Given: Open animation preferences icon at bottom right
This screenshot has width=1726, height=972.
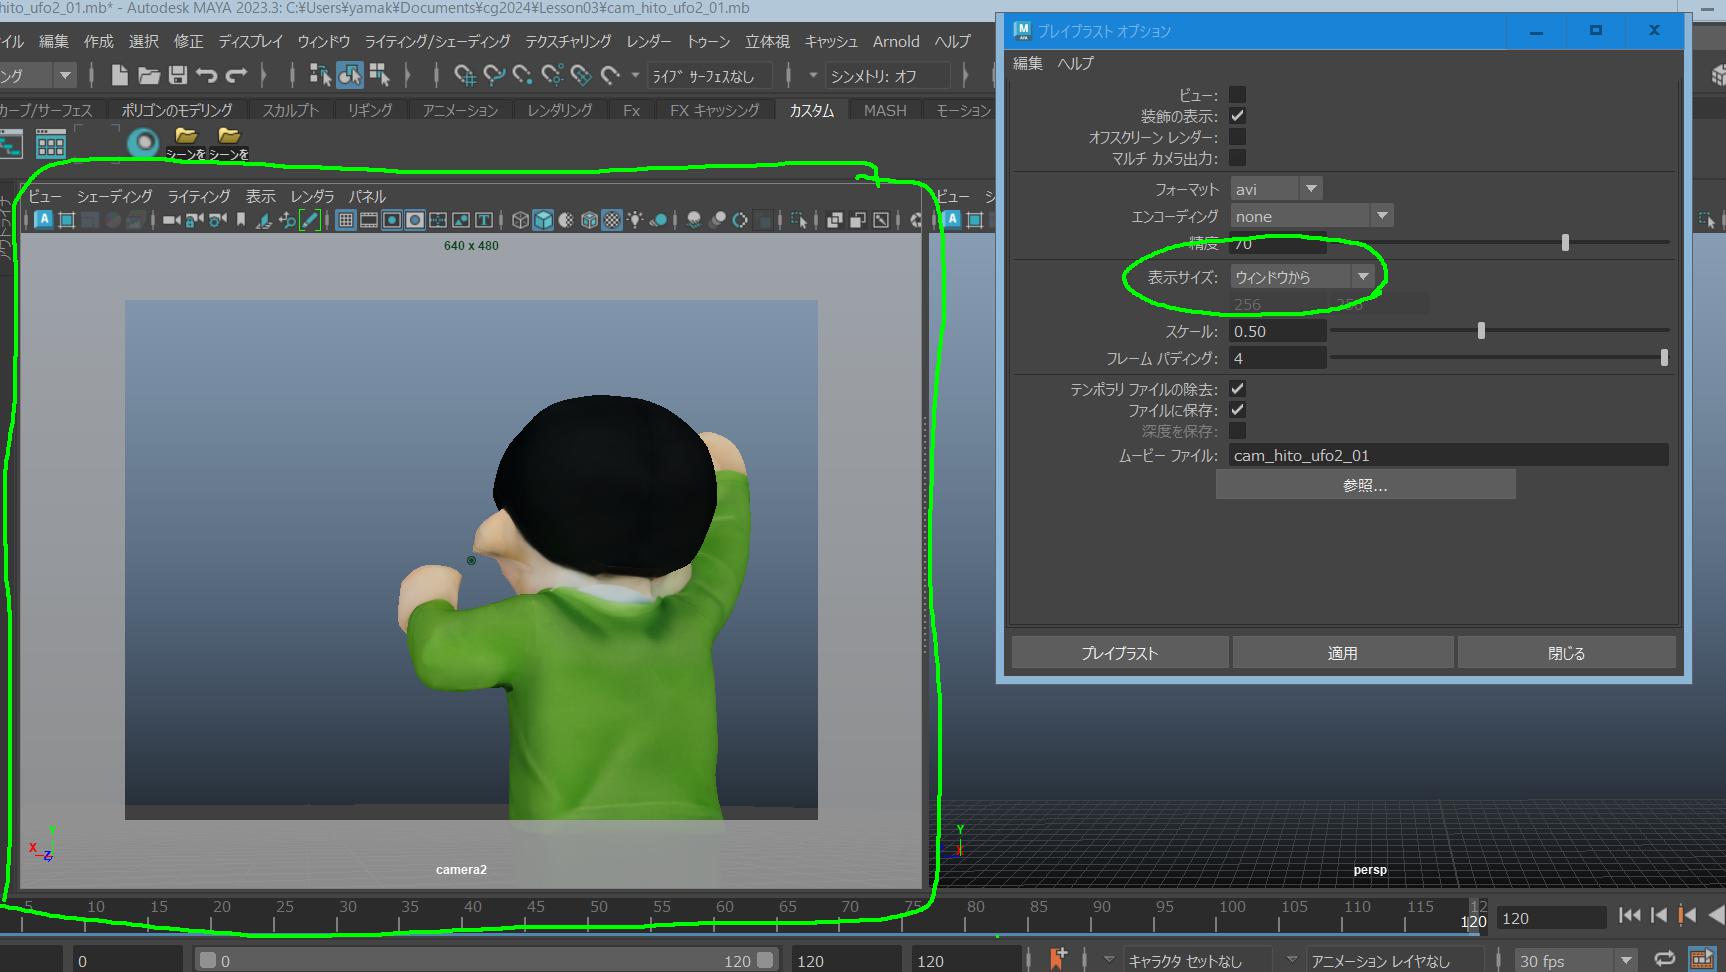Looking at the screenshot, I should click(x=1700, y=960).
